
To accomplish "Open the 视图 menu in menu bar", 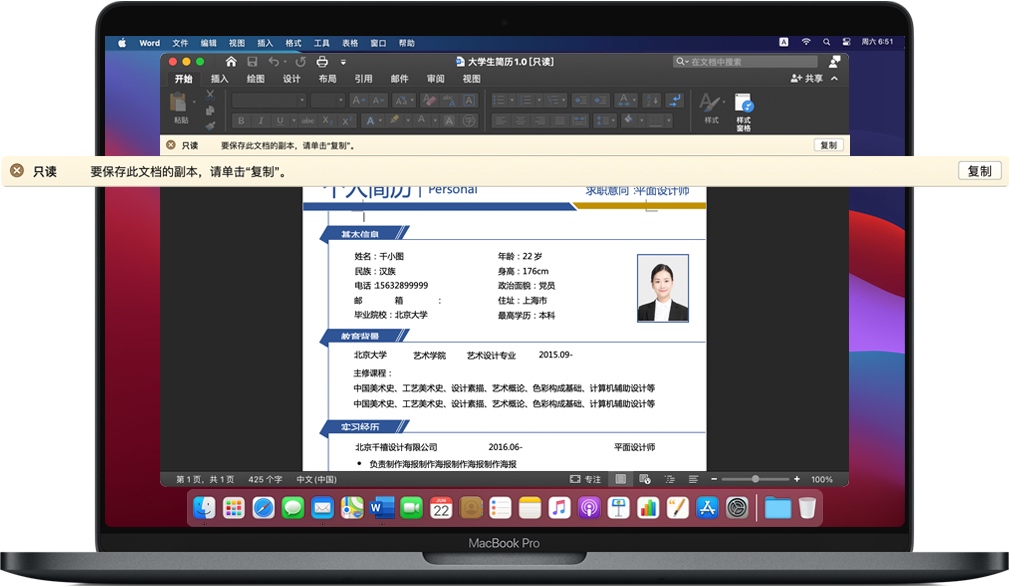I will pyautogui.click(x=236, y=42).
